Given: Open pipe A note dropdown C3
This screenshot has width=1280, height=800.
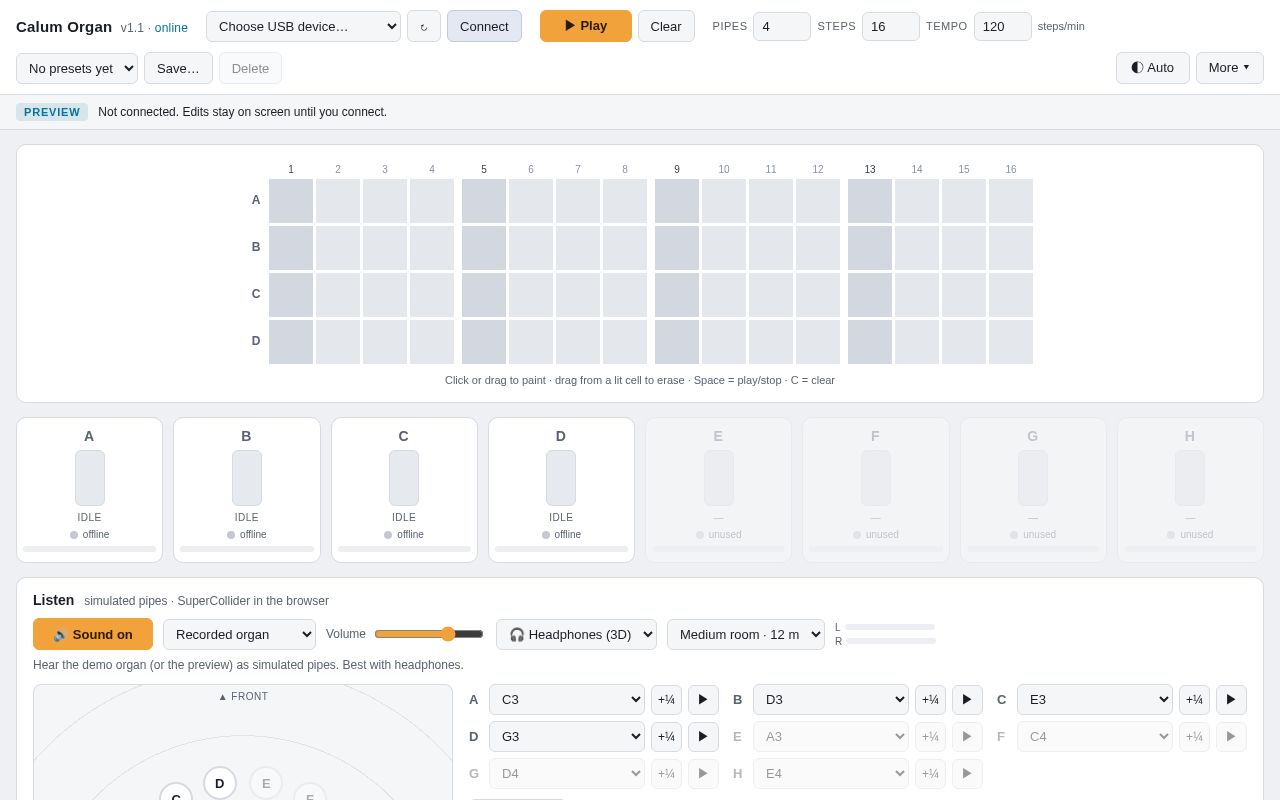Looking at the screenshot, I should click(x=567, y=700).
